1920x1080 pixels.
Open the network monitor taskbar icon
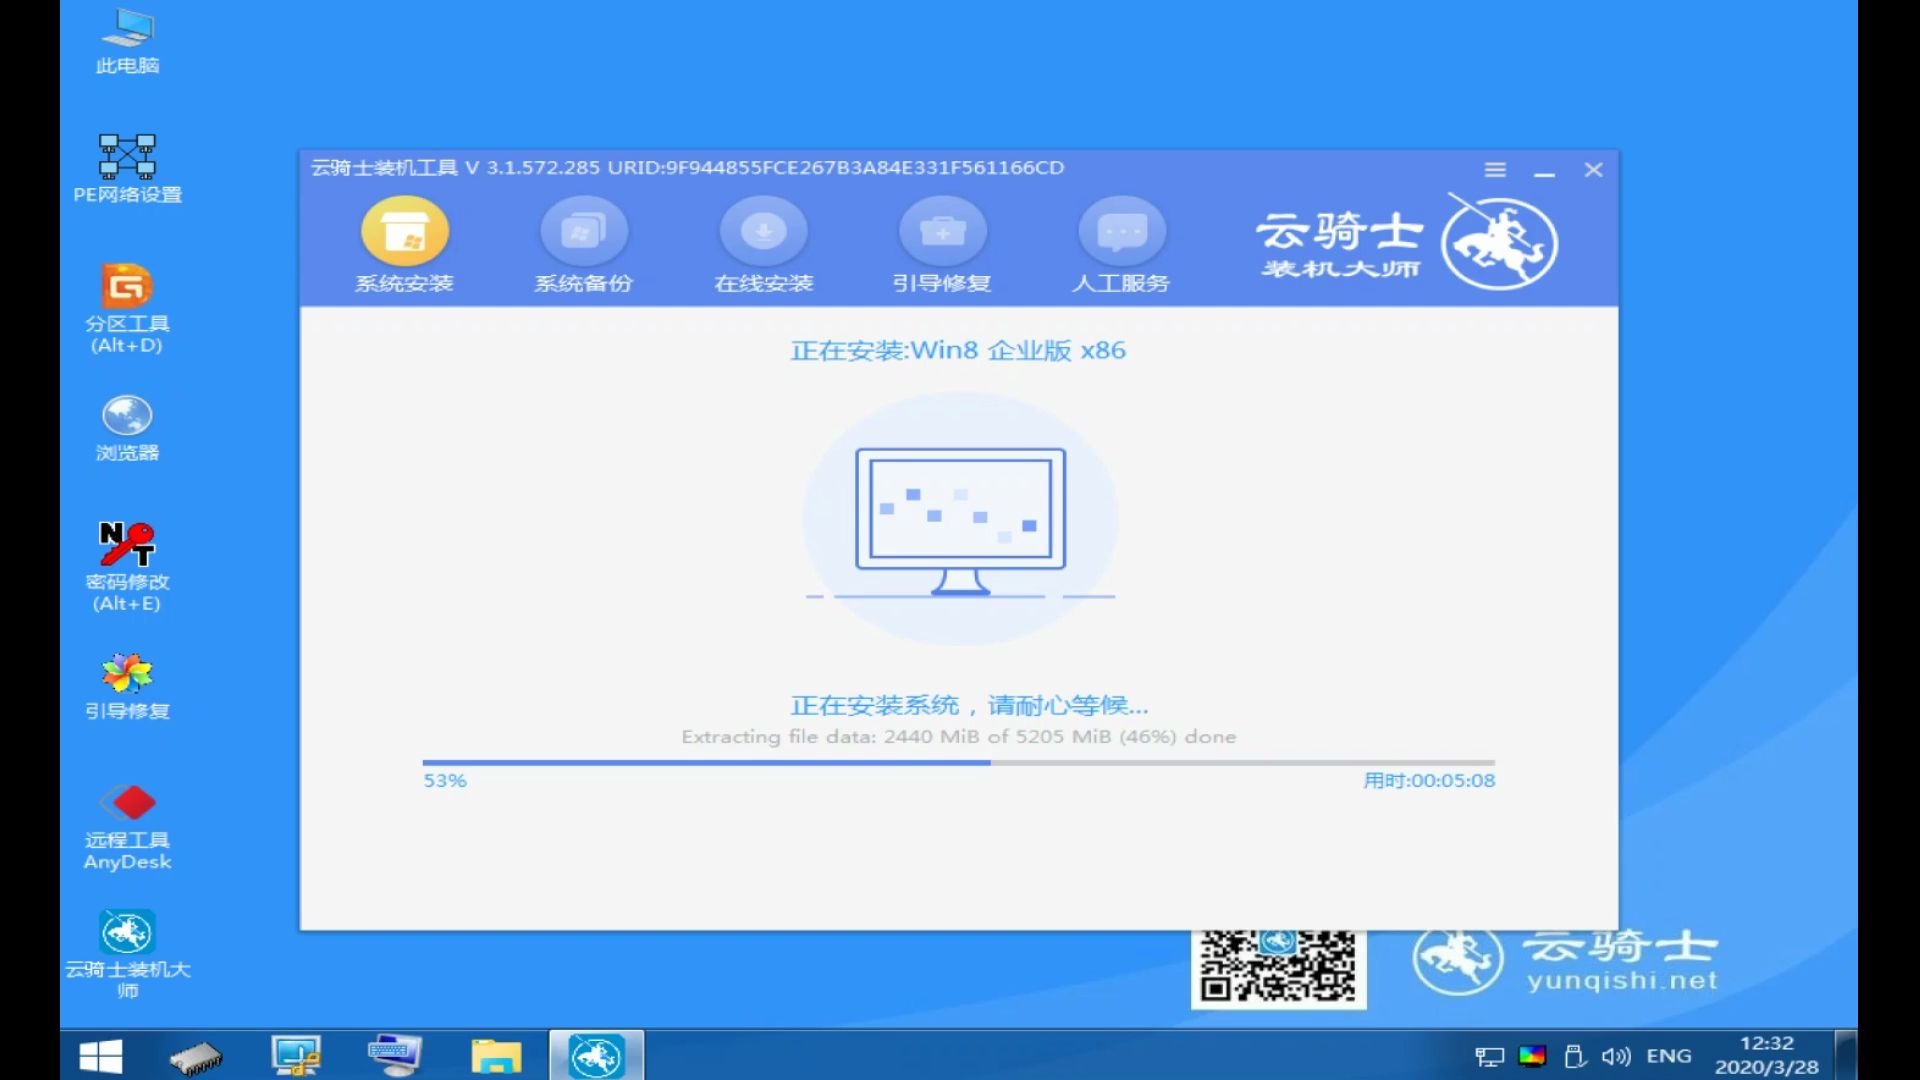(296, 1056)
